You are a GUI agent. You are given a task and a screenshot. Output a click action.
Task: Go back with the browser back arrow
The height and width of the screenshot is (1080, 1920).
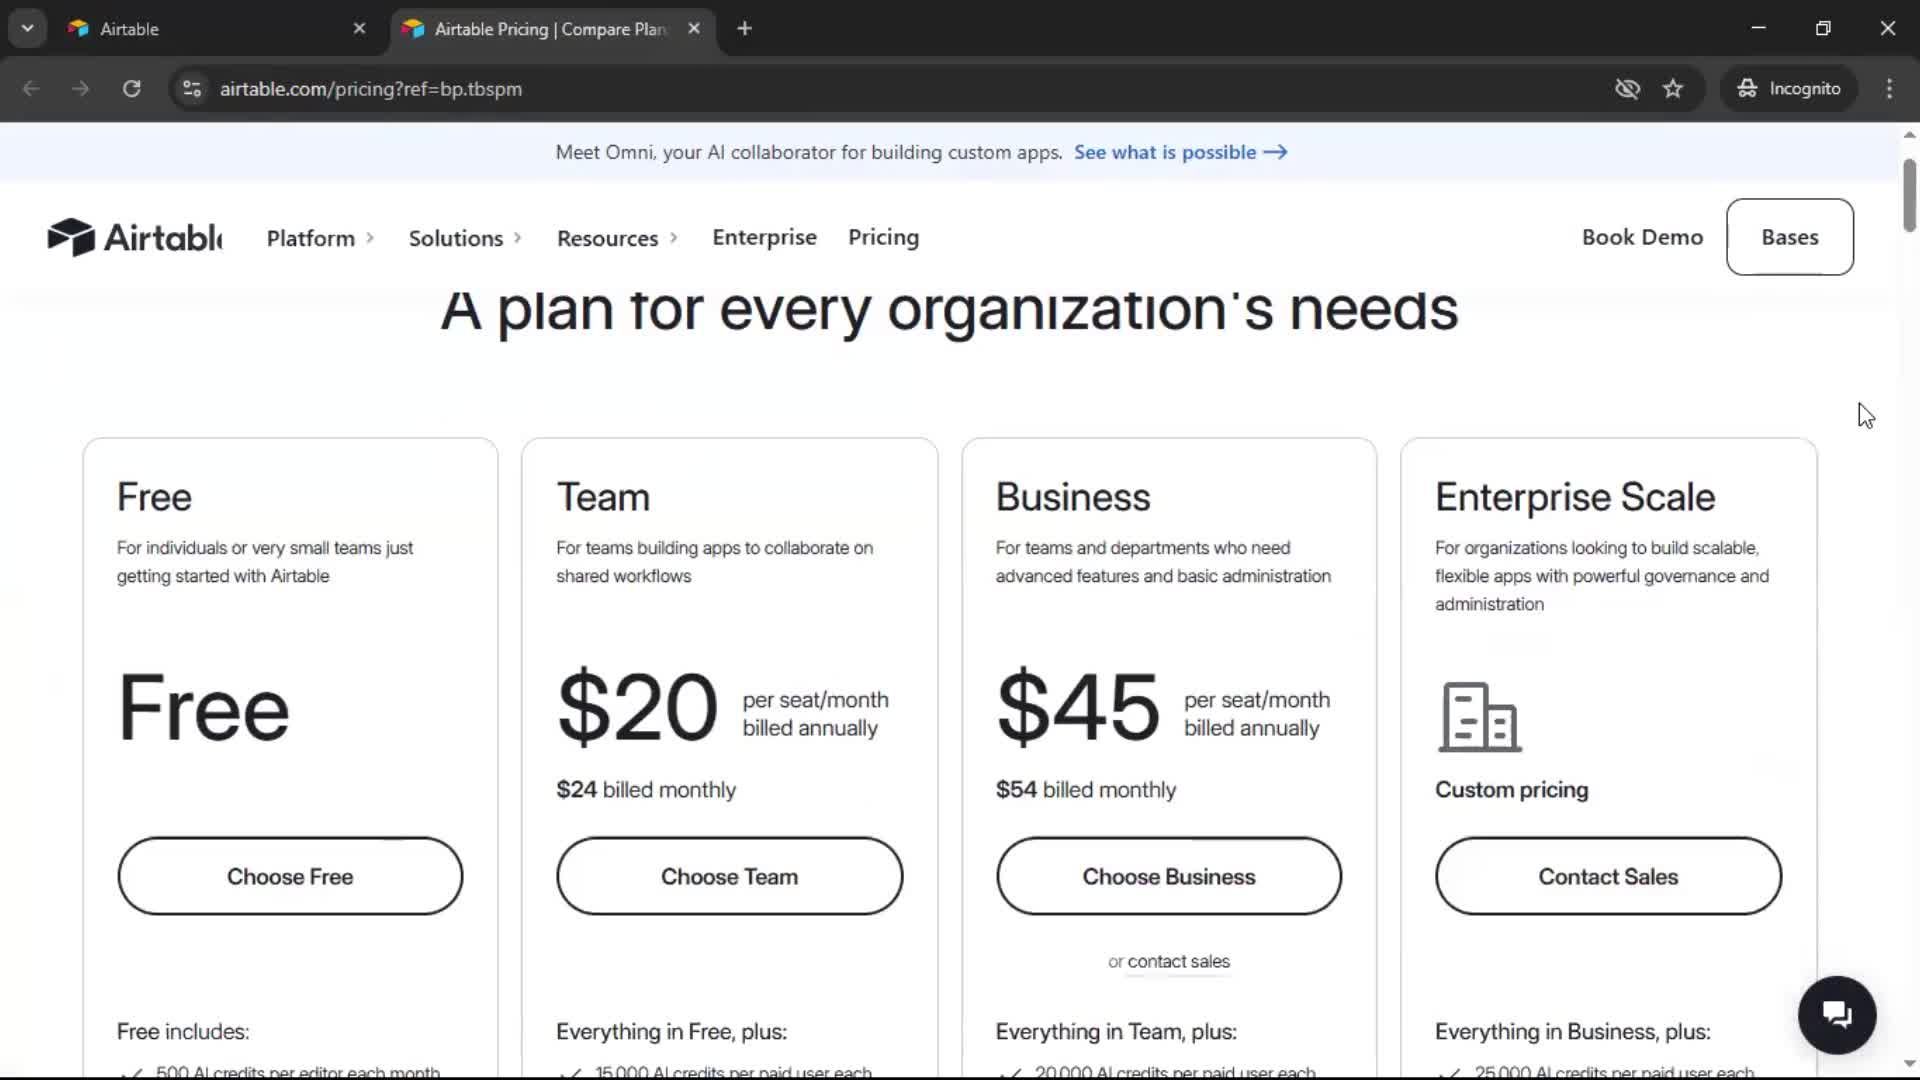(x=31, y=88)
